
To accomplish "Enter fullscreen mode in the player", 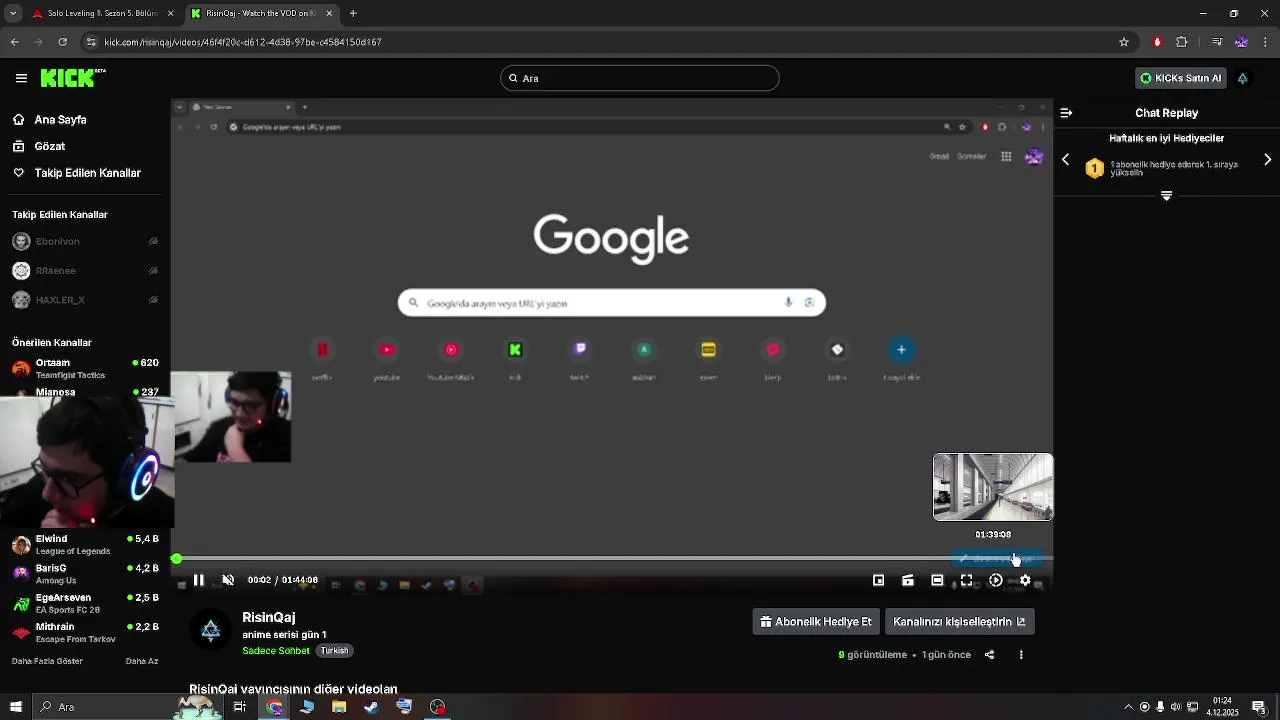I will [x=966, y=580].
